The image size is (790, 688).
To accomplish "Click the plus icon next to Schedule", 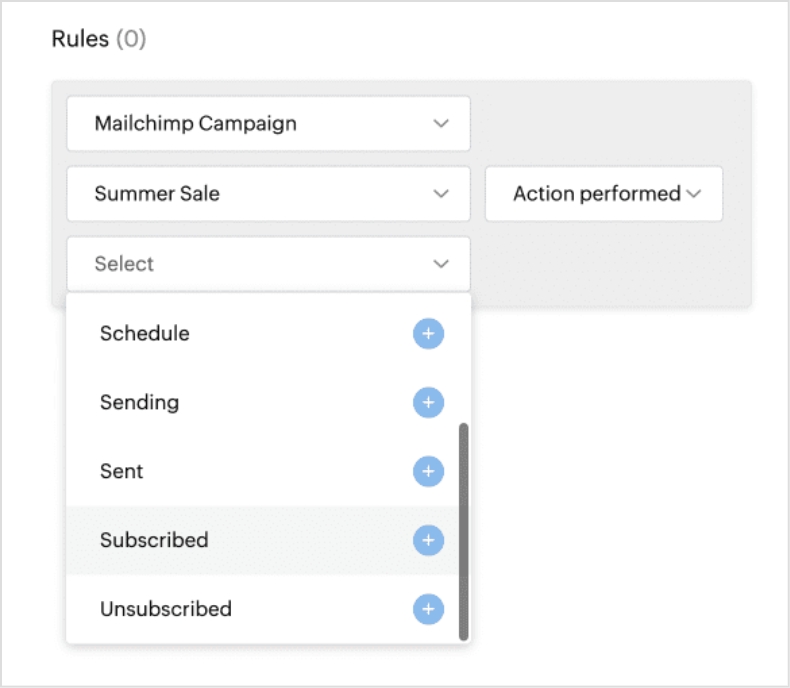I will click(x=428, y=334).
